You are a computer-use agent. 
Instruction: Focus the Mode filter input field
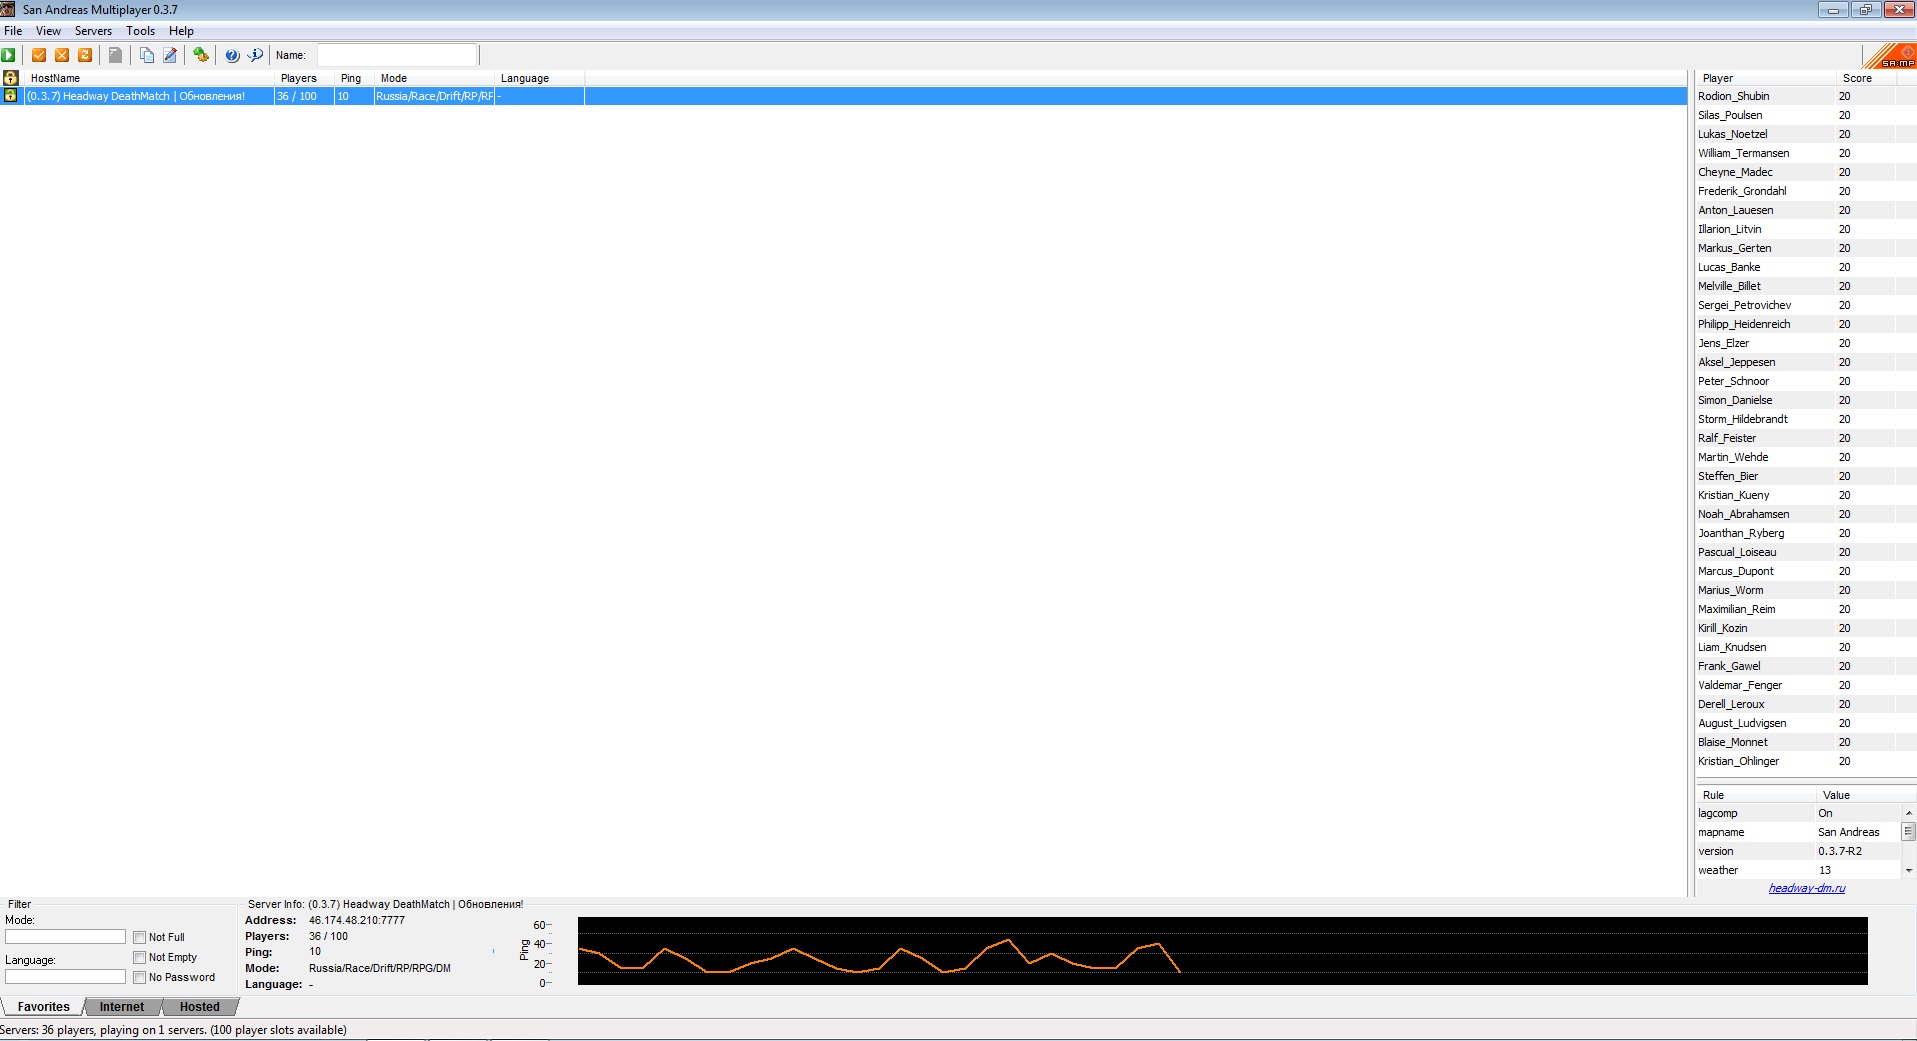(66, 937)
